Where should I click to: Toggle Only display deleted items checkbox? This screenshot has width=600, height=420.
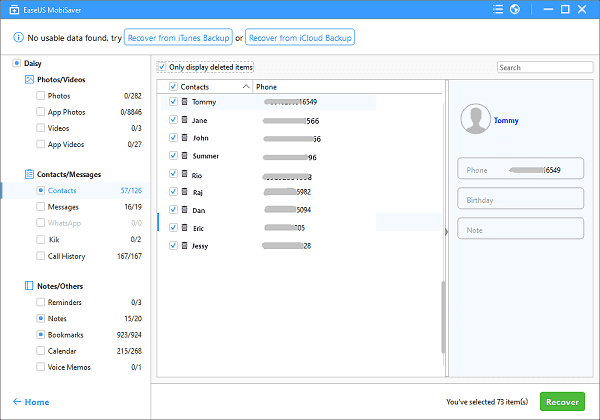point(162,67)
